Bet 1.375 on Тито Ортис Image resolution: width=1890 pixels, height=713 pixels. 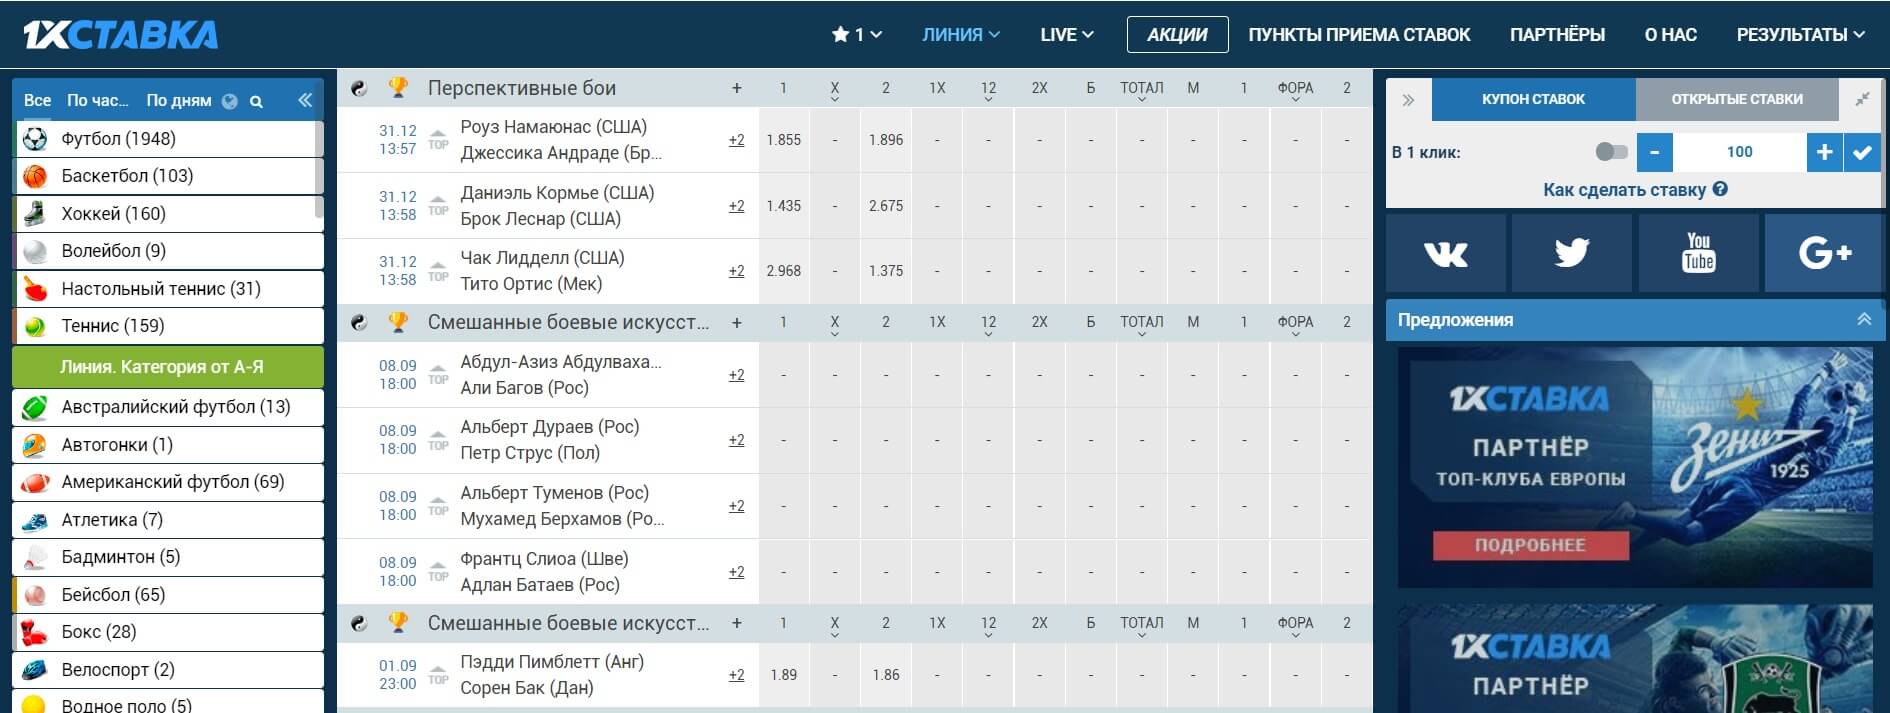885,271
